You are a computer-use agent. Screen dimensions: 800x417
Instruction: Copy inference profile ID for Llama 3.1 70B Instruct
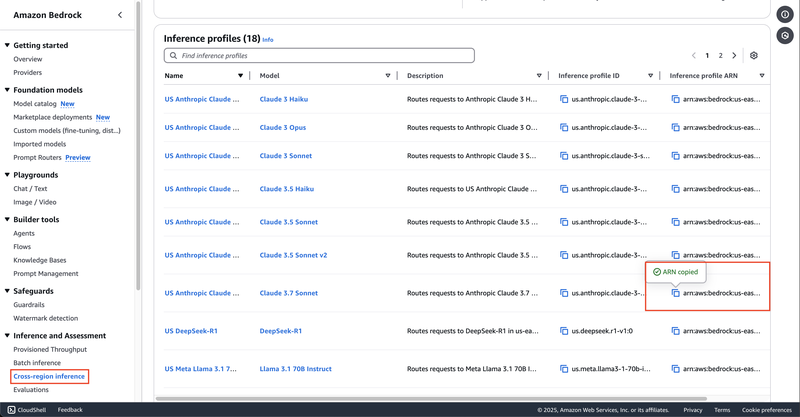click(564, 369)
